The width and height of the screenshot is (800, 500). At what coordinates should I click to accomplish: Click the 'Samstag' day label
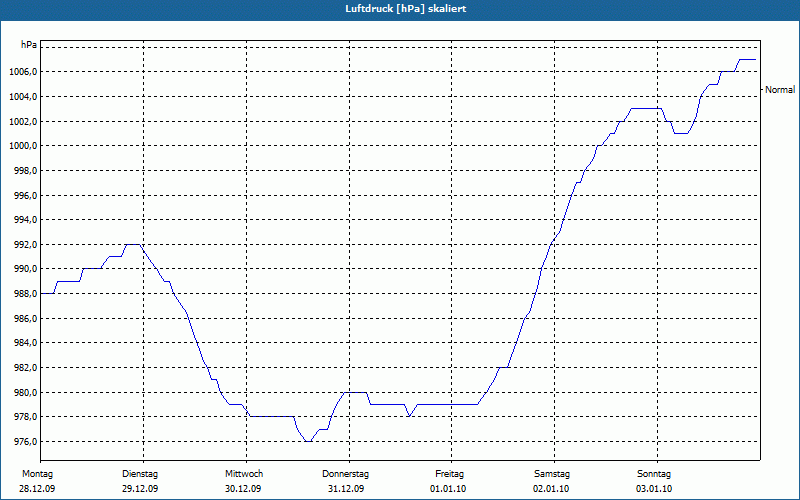[552, 474]
